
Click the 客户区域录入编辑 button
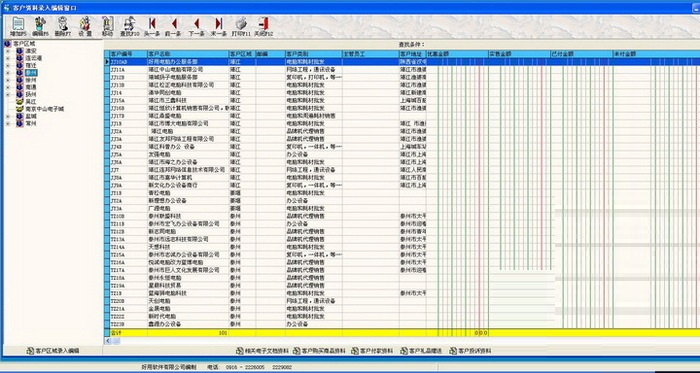click(53, 351)
